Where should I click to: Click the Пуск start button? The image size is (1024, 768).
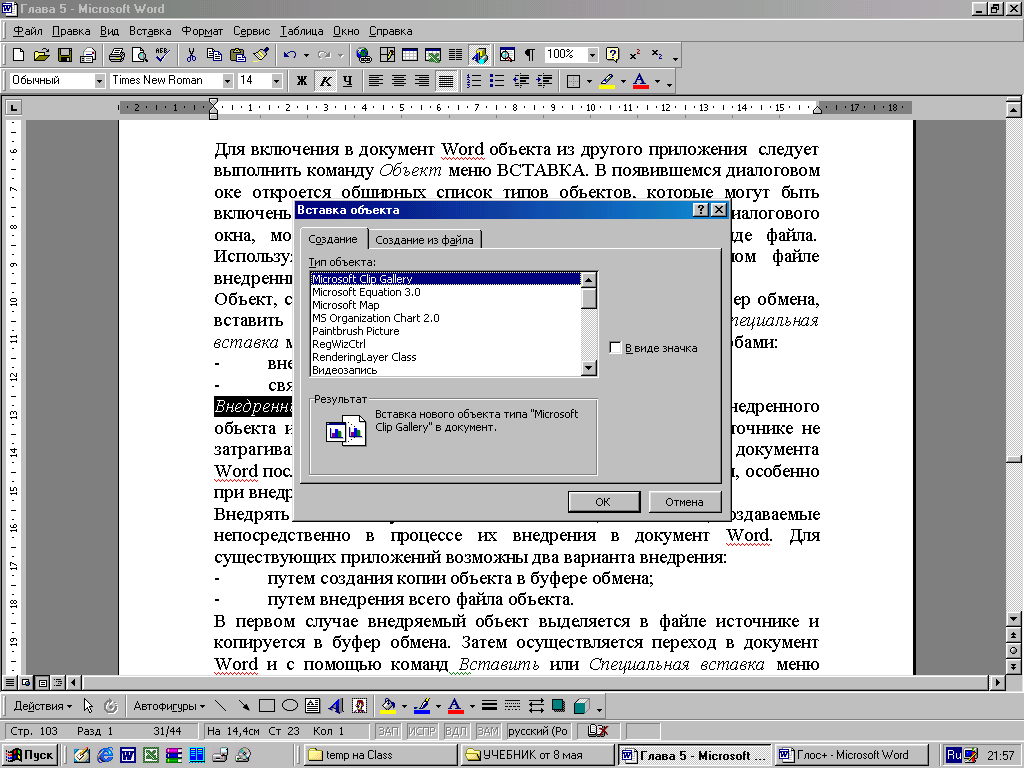coord(30,755)
